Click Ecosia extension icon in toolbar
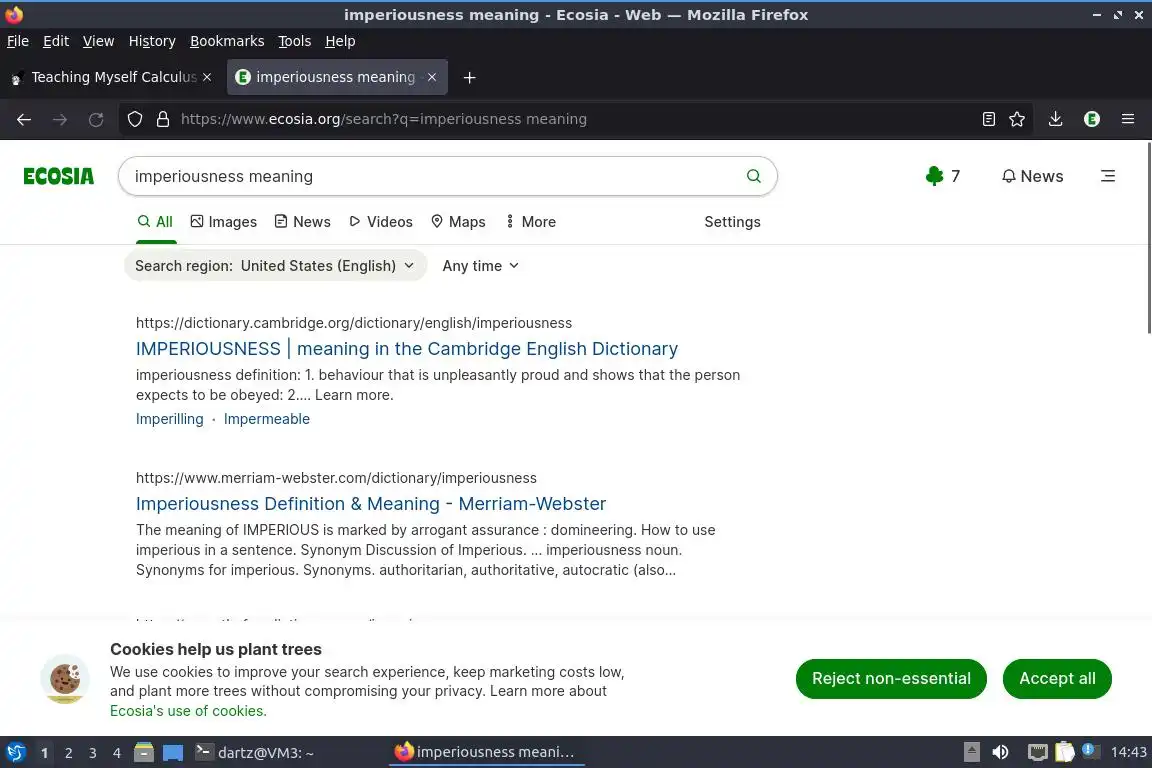This screenshot has height=768, width=1152. click(1092, 119)
